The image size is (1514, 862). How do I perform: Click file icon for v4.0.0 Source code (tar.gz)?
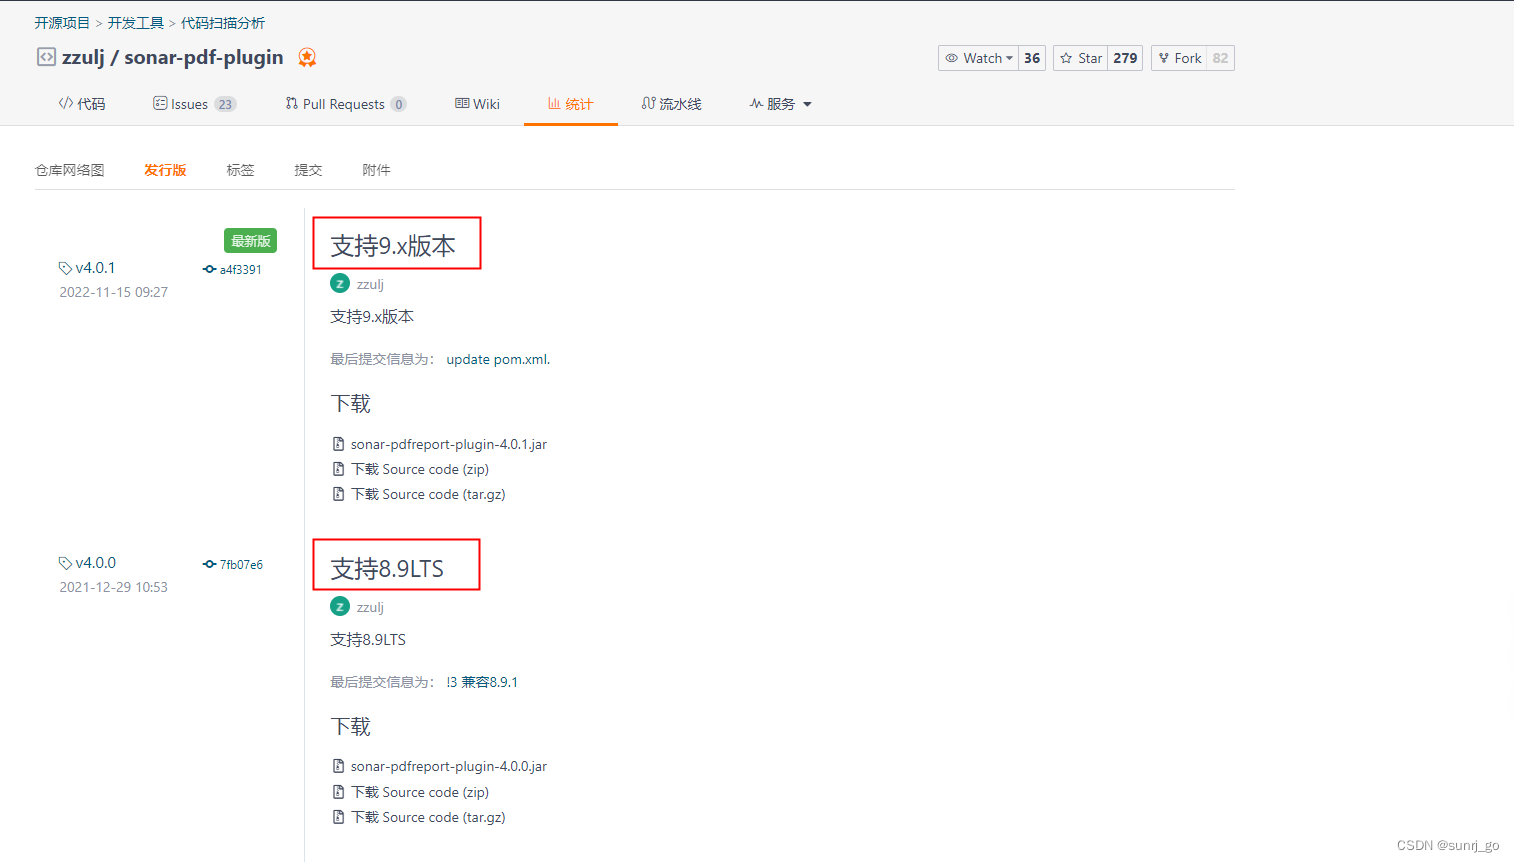(338, 817)
